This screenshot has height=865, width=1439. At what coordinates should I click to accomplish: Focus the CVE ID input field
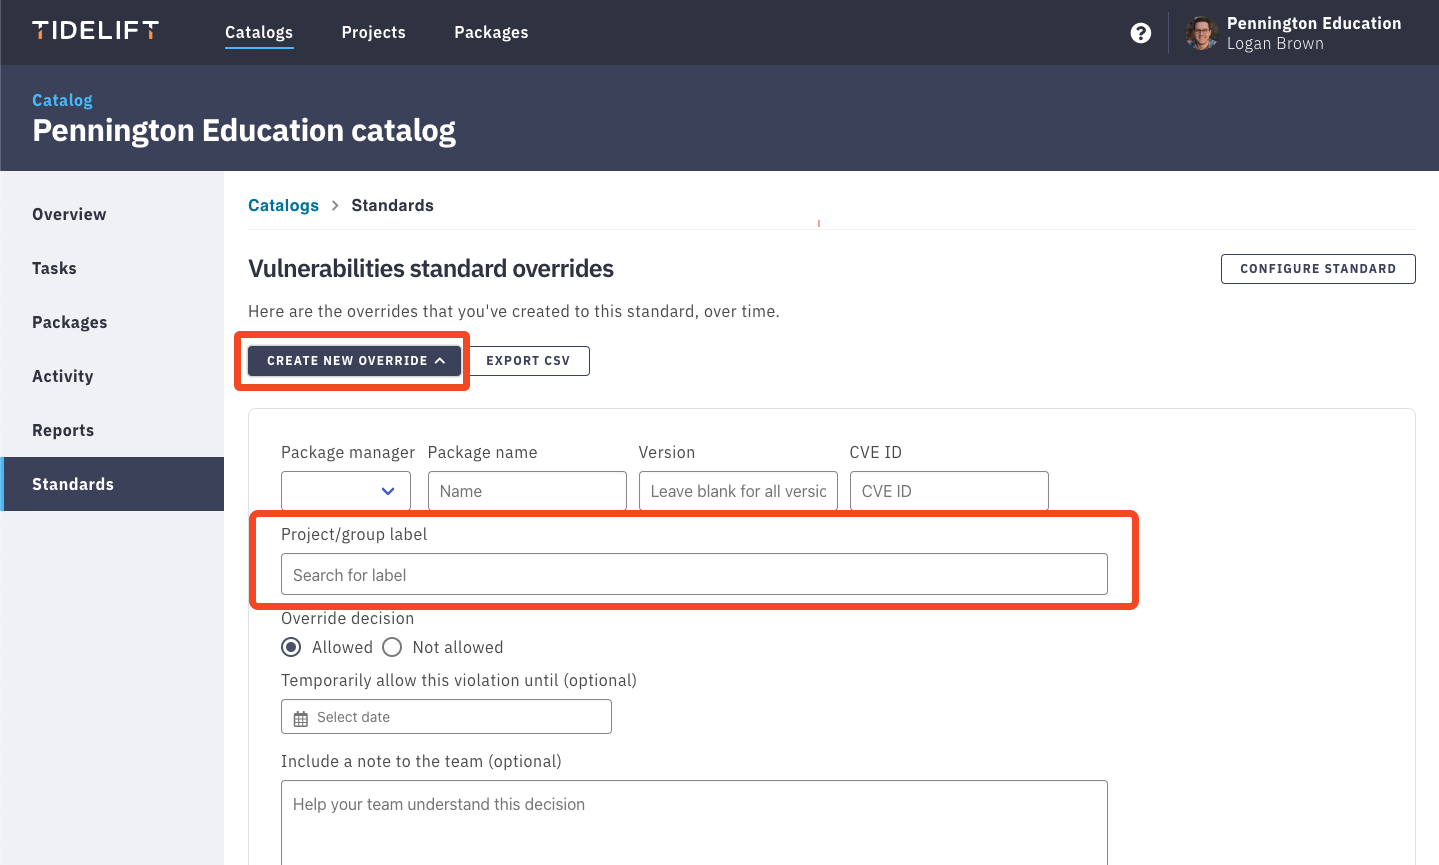[949, 491]
